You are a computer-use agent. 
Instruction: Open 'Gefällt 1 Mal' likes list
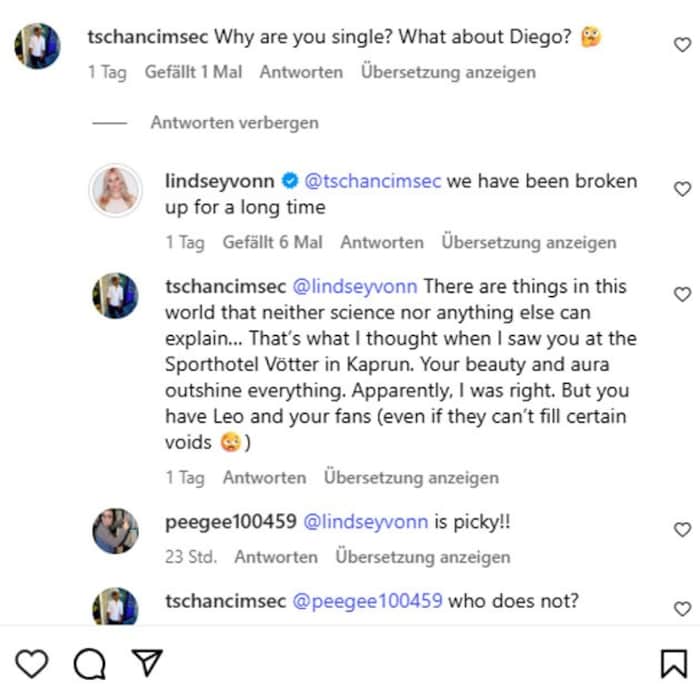(193, 72)
